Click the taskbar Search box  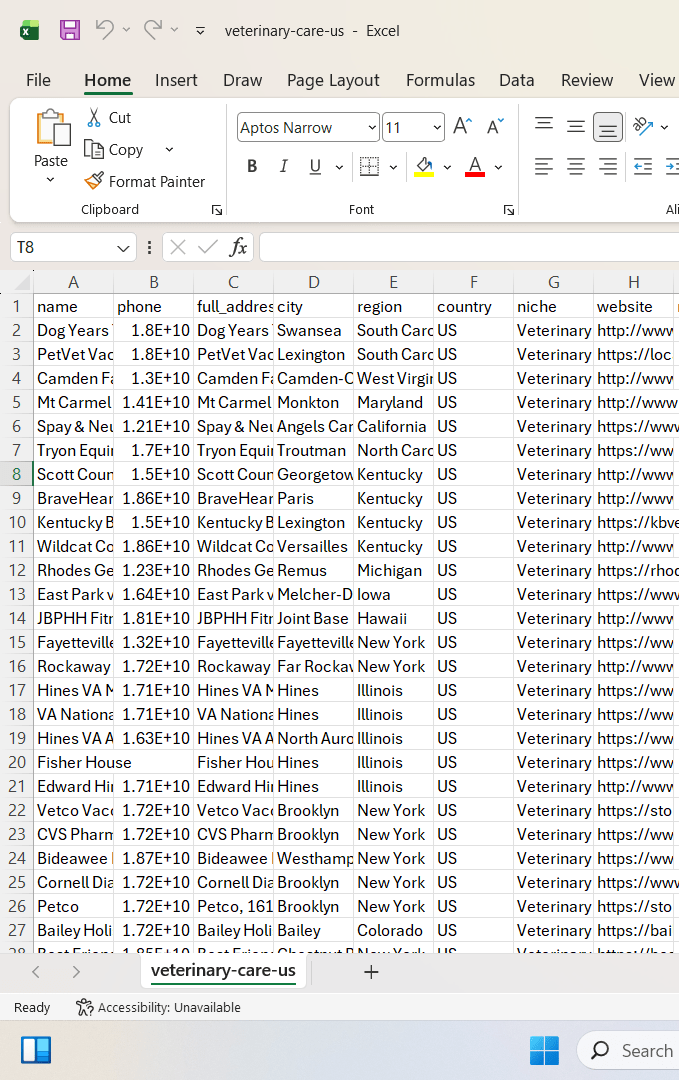click(x=628, y=1050)
